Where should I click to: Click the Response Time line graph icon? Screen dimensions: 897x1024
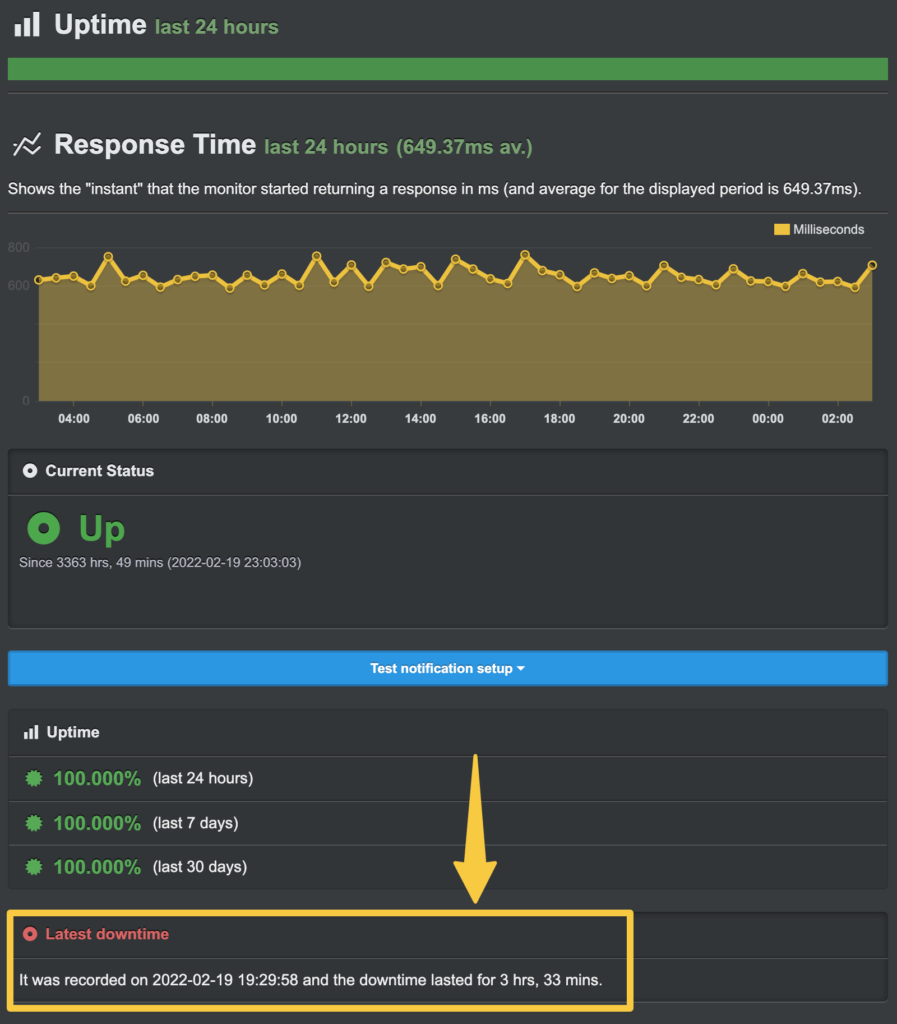27,144
